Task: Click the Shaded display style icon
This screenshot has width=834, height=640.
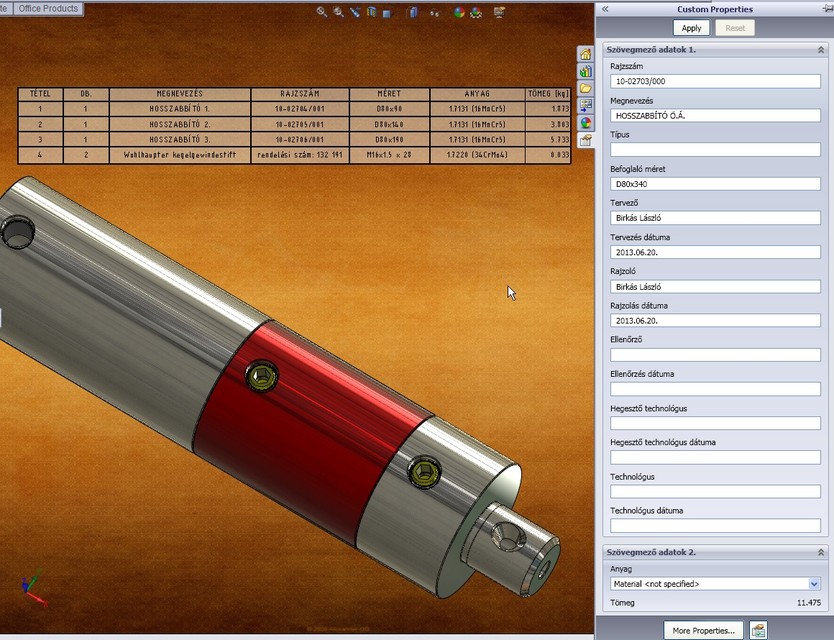Action: tap(387, 12)
